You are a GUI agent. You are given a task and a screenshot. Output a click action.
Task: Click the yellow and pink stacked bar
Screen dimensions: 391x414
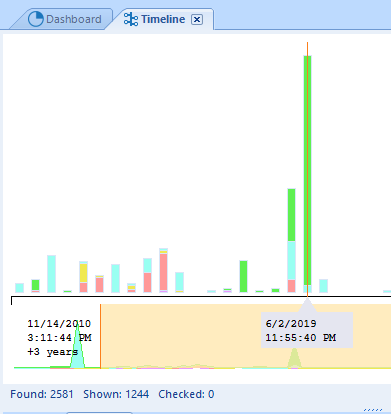click(x=83, y=277)
